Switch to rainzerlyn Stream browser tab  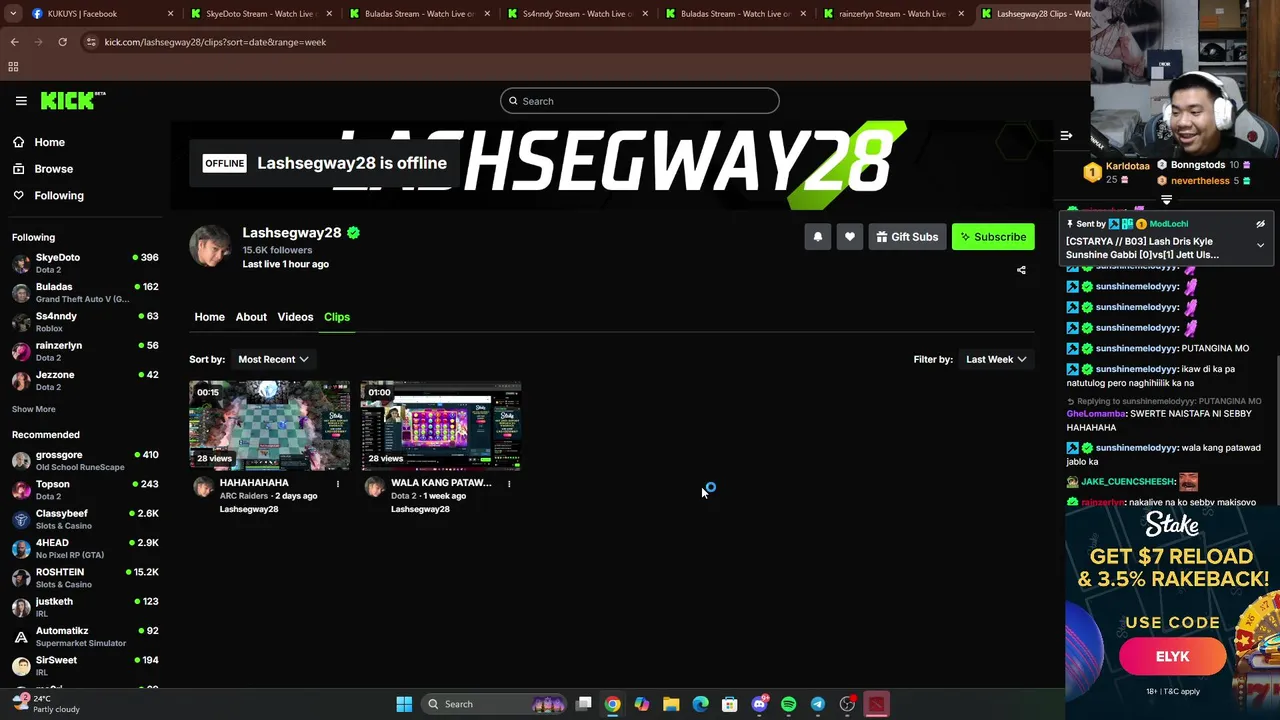click(x=894, y=13)
